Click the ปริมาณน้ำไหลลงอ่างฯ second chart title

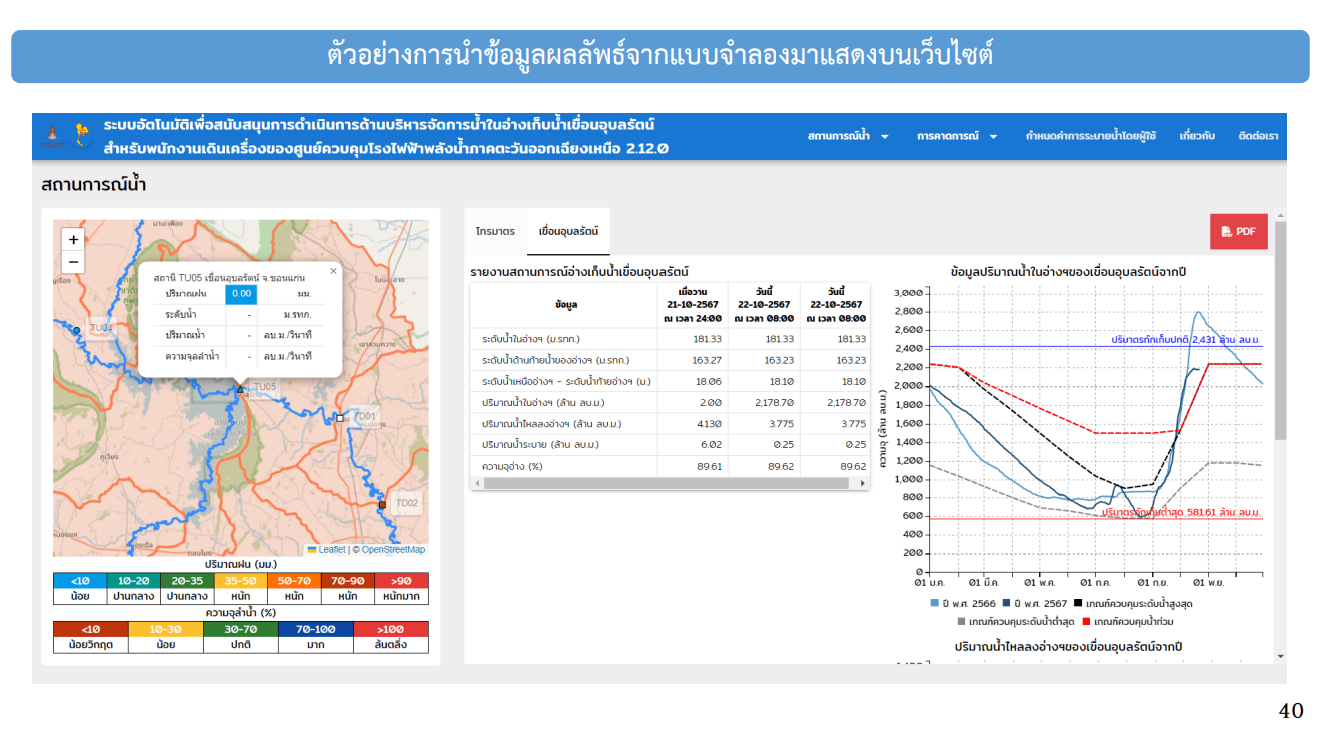(x=1068, y=648)
